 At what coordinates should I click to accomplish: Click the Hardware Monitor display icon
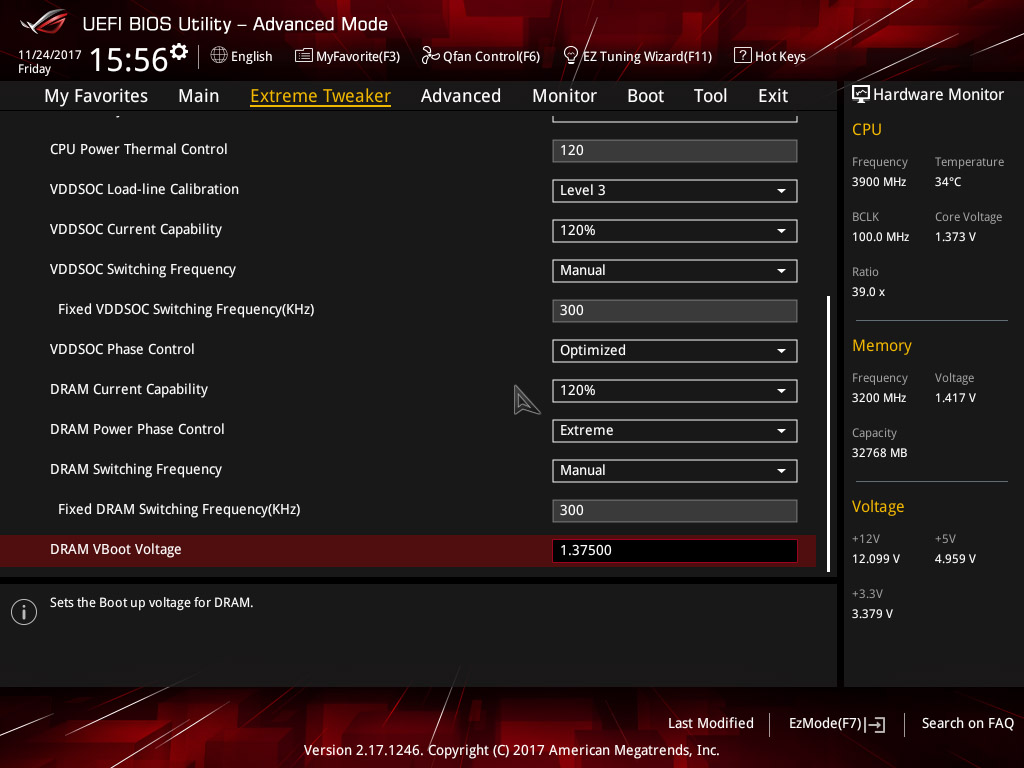[861, 94]
